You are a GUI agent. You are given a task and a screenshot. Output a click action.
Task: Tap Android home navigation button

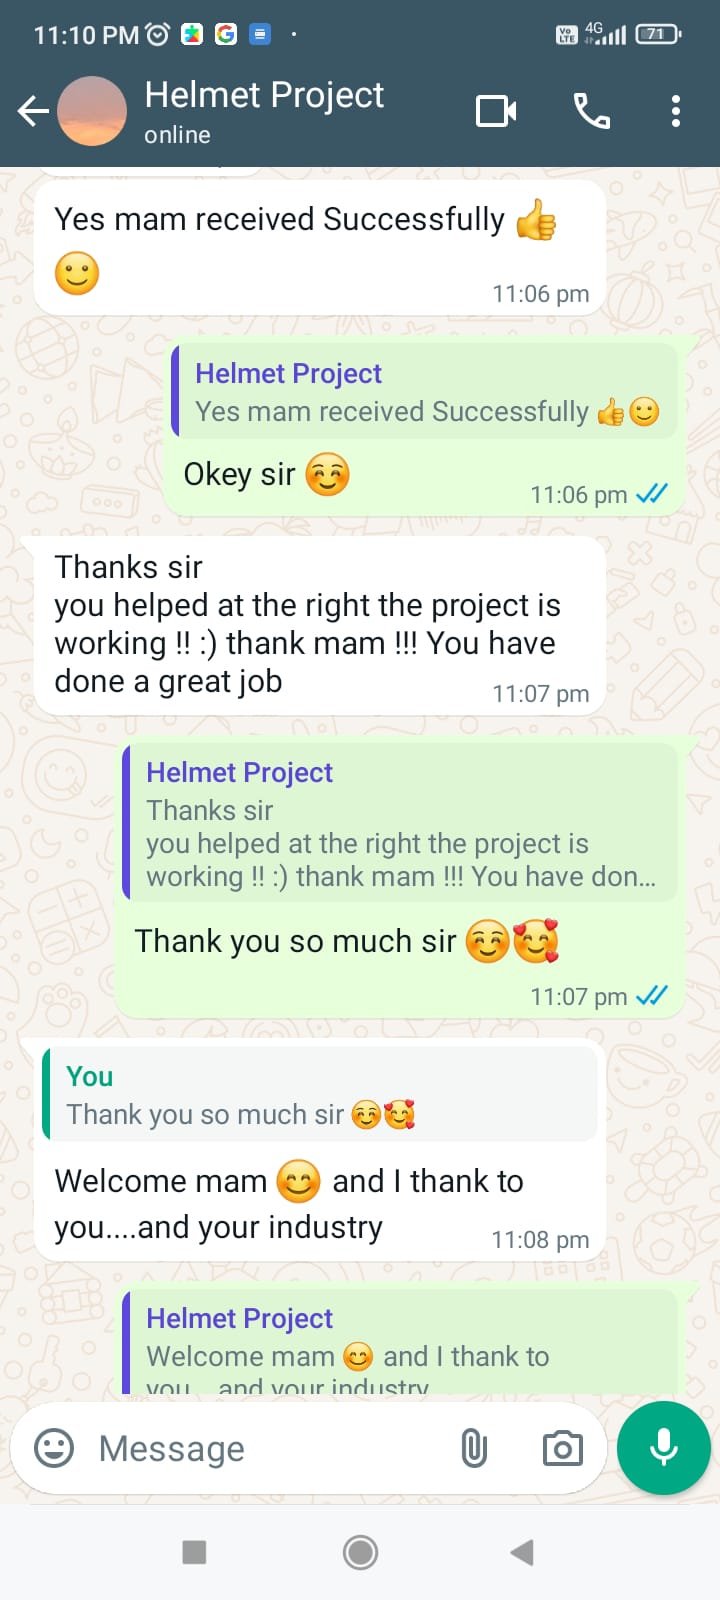click(360, 1552)
